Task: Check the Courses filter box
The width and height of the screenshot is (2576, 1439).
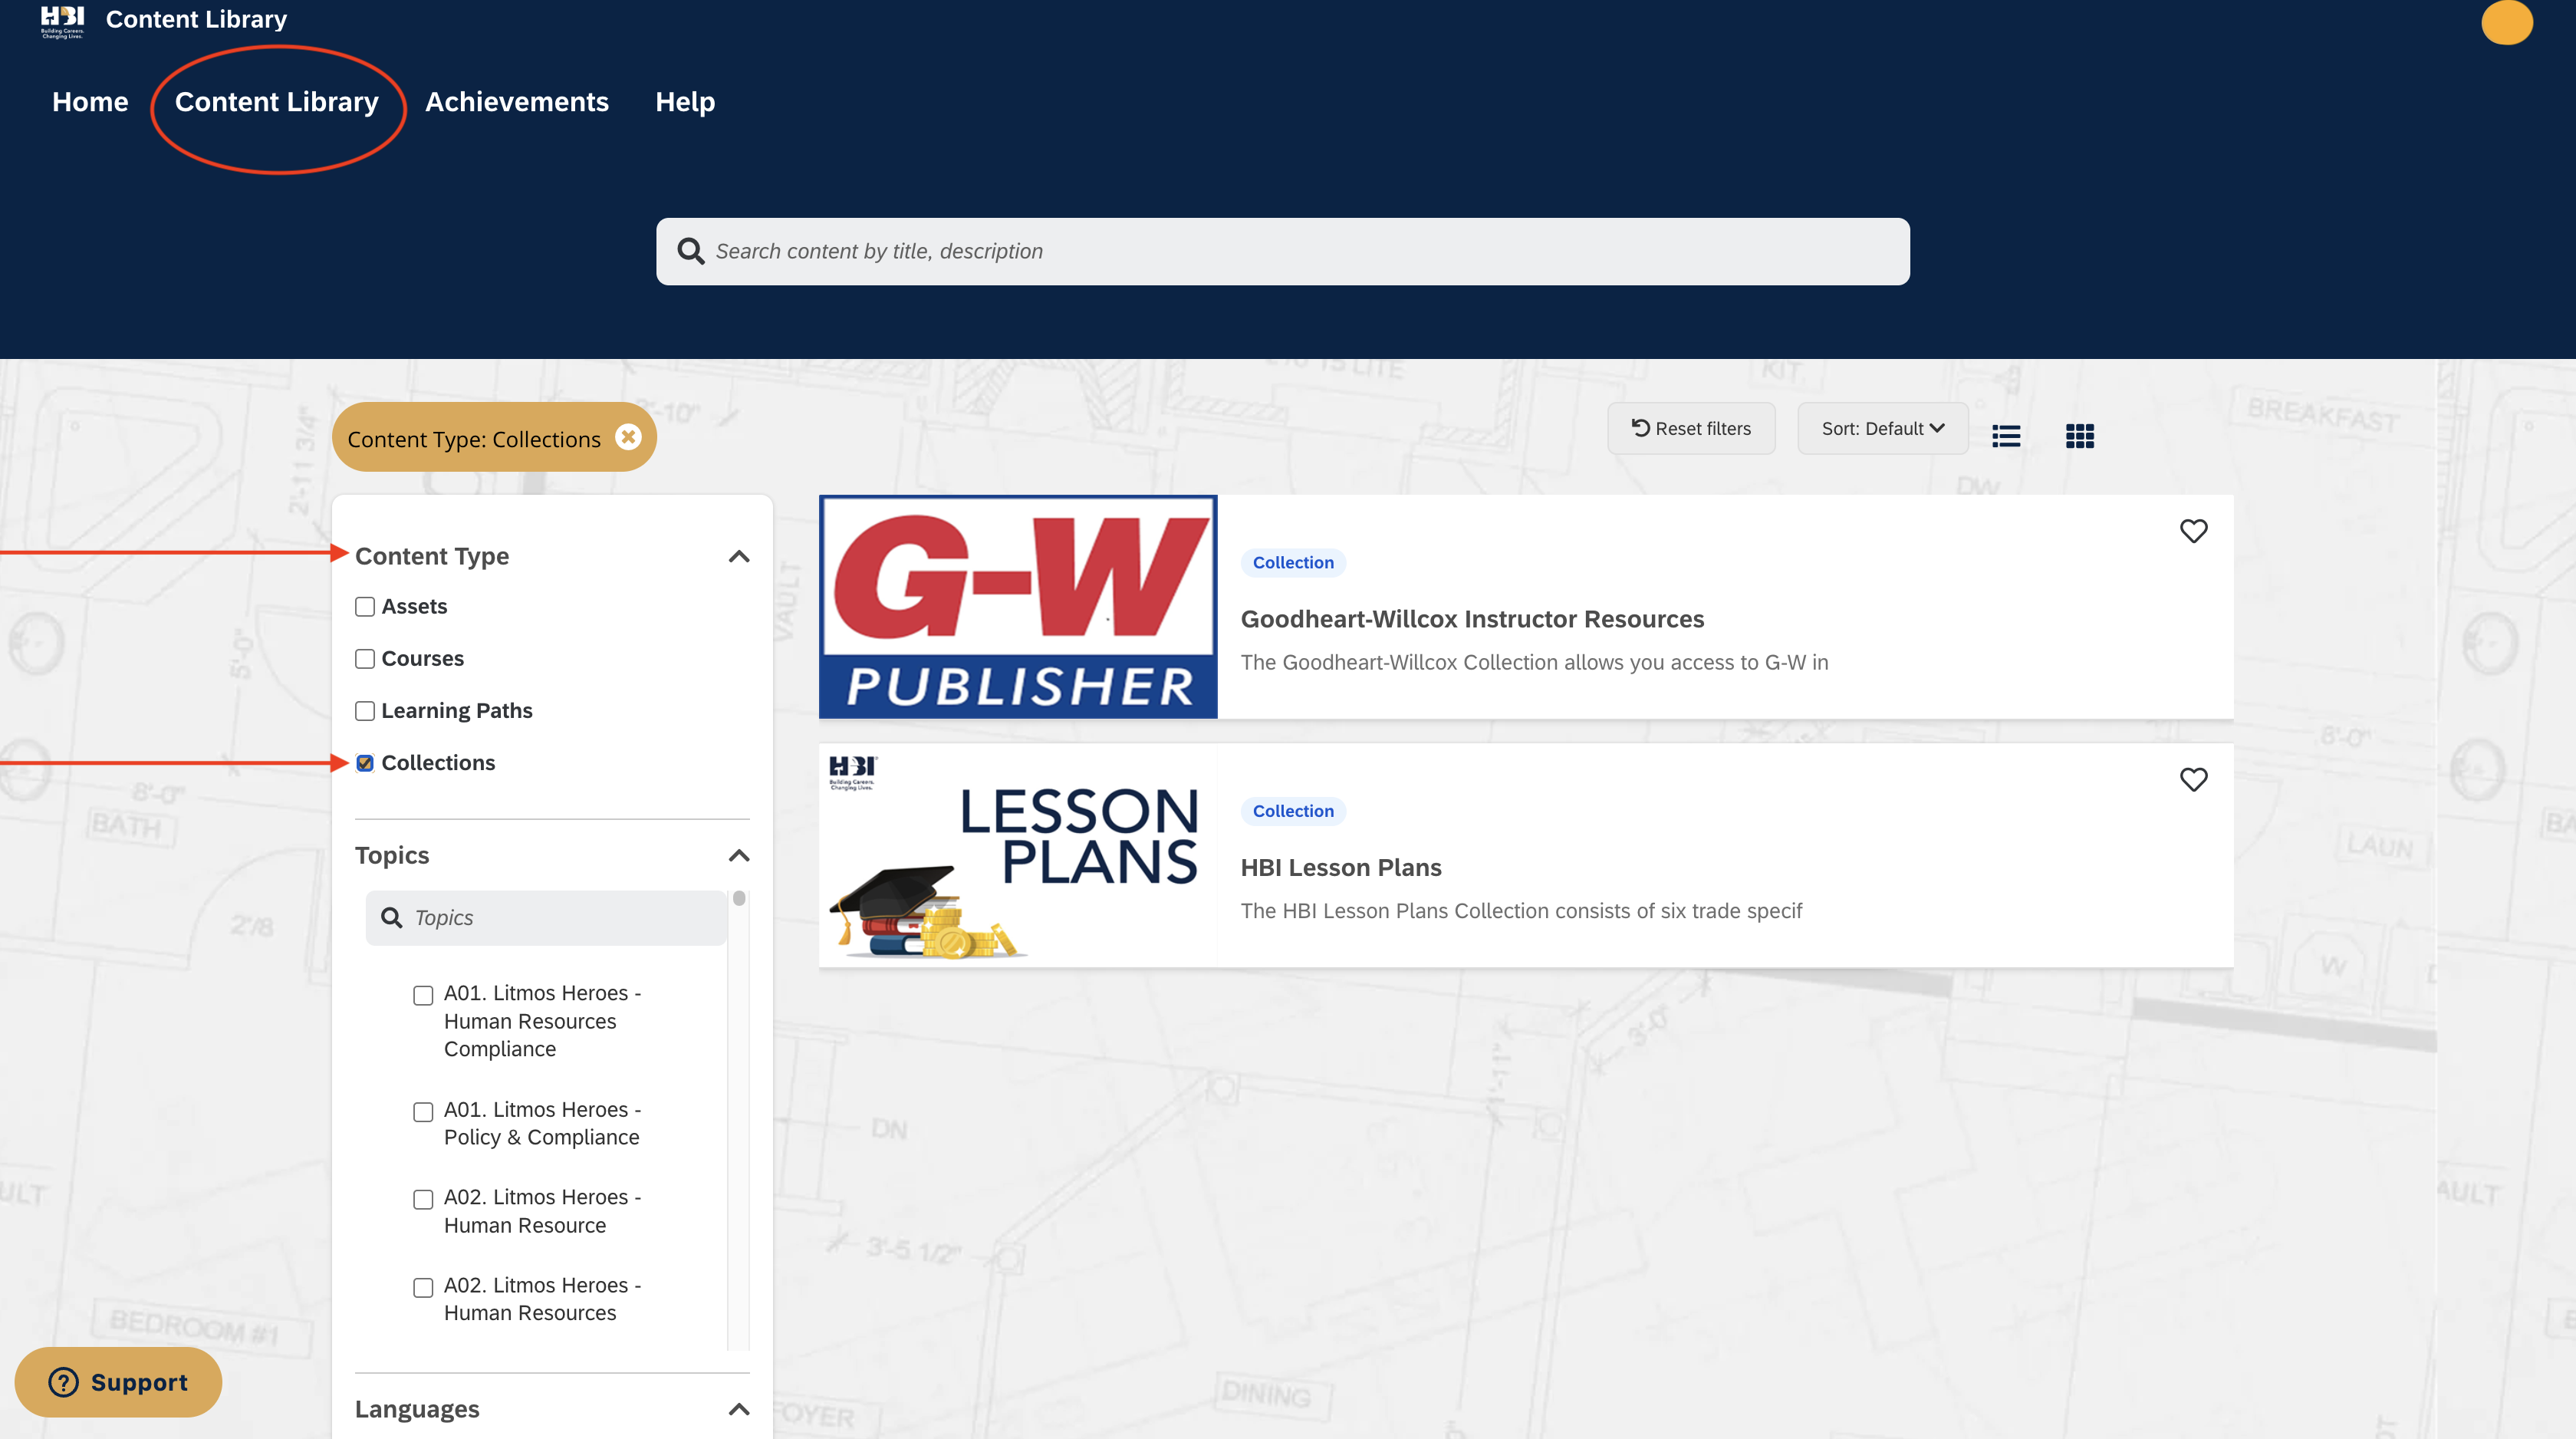Action: 365,659
